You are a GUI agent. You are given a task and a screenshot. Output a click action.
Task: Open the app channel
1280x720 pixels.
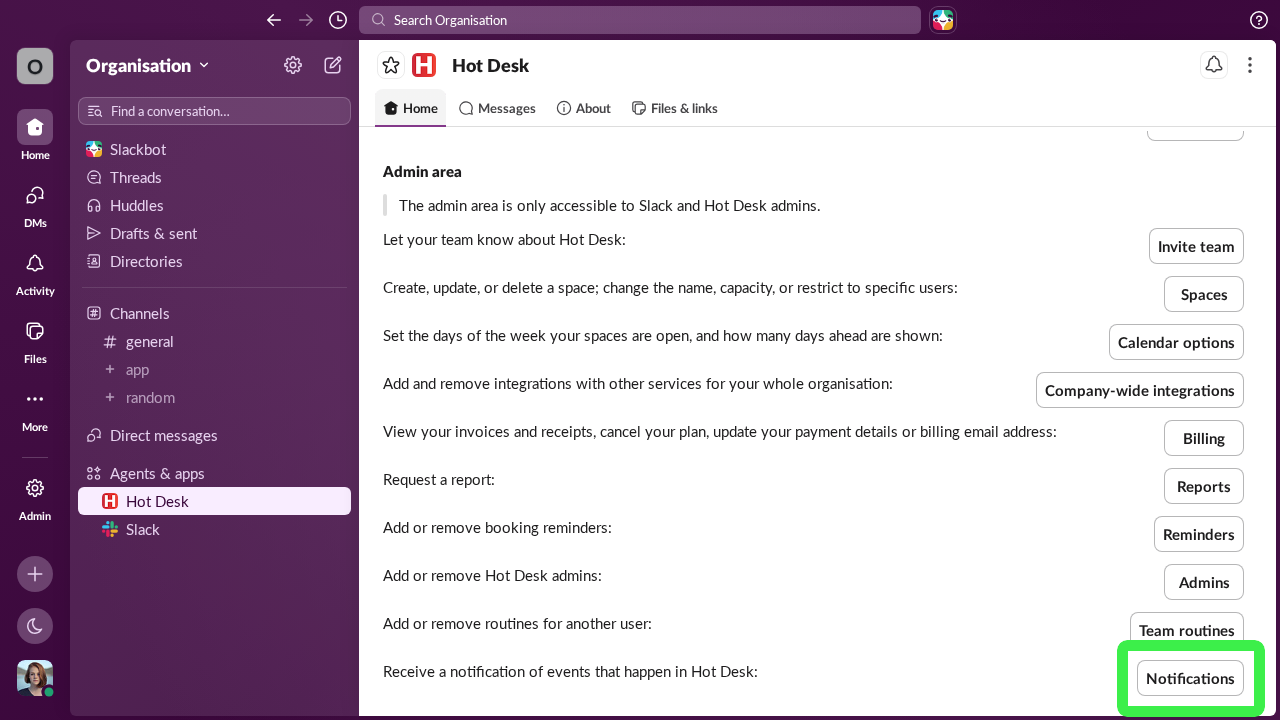214,369
